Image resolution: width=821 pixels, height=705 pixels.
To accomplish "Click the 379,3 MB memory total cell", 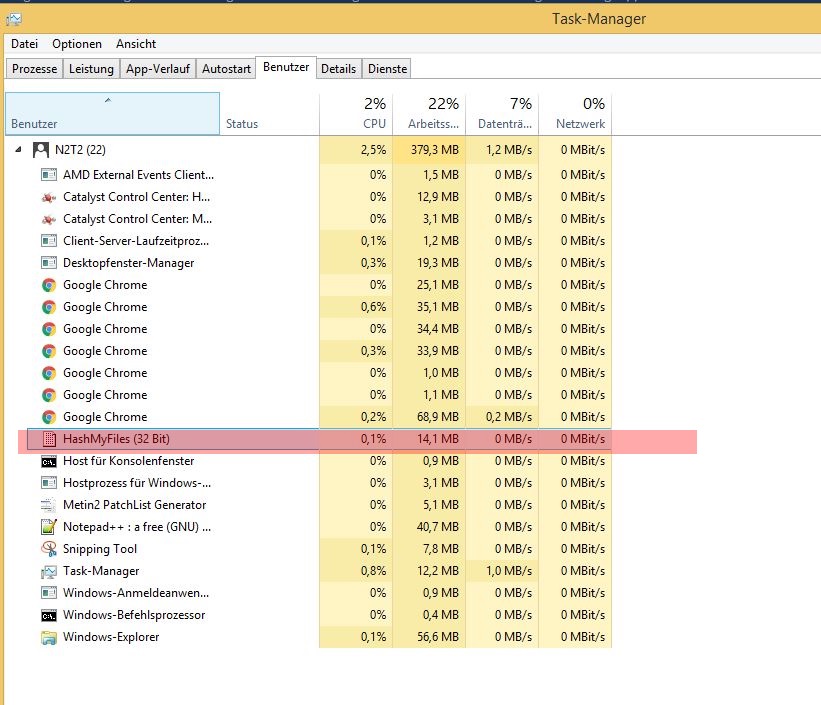I will (x=429, y=150).
